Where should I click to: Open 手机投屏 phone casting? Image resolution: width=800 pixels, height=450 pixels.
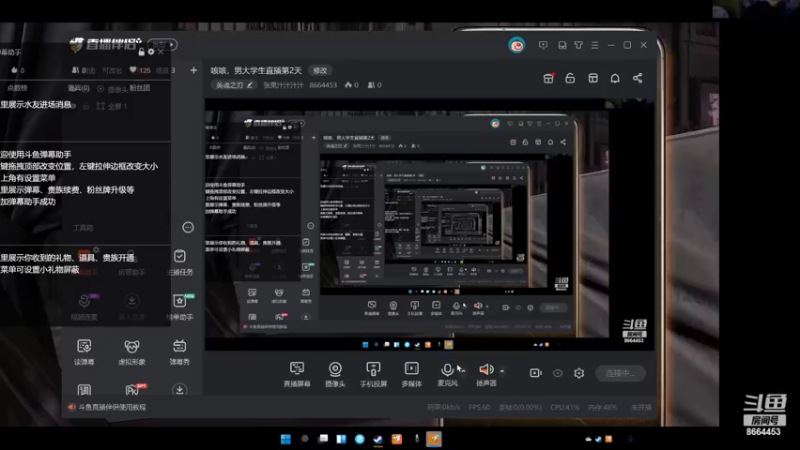pyautogui.click(x=373, y=374)
